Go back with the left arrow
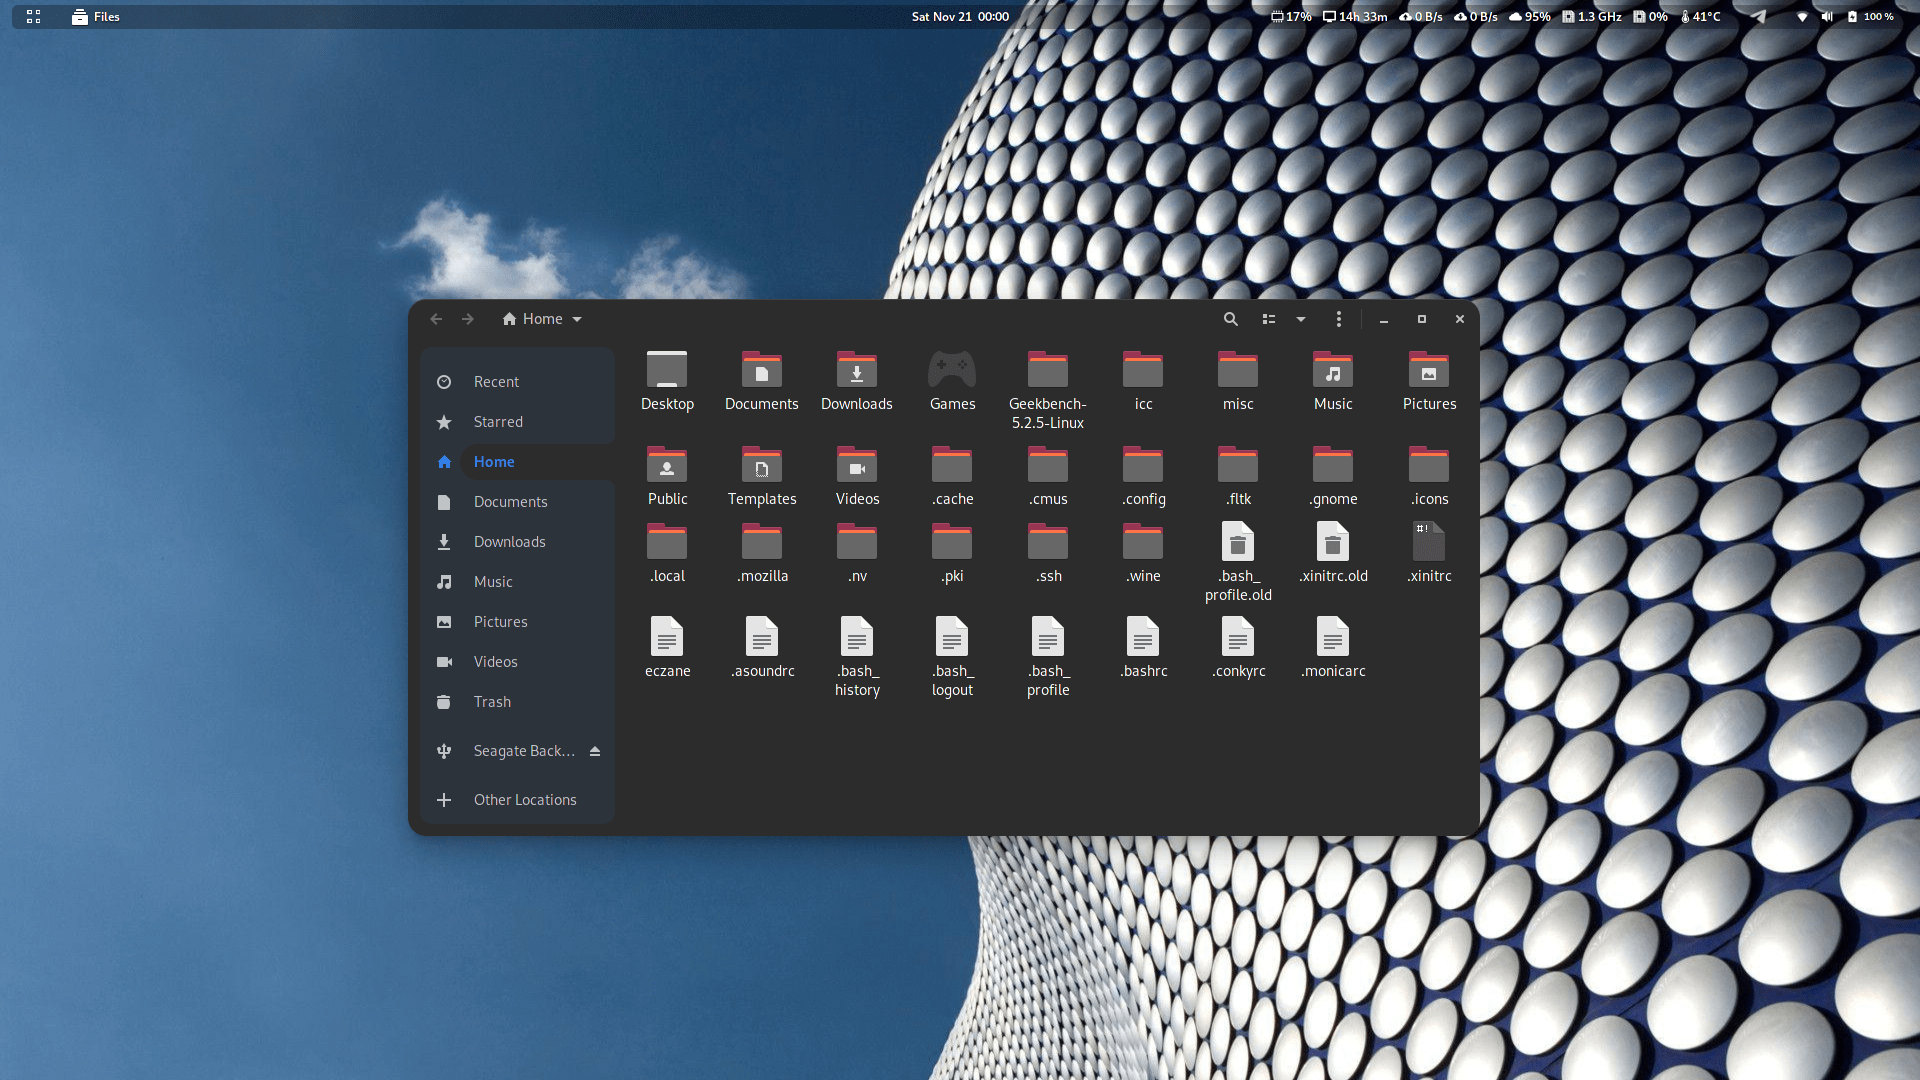The image size is (1920, 1080). (436, 319)
